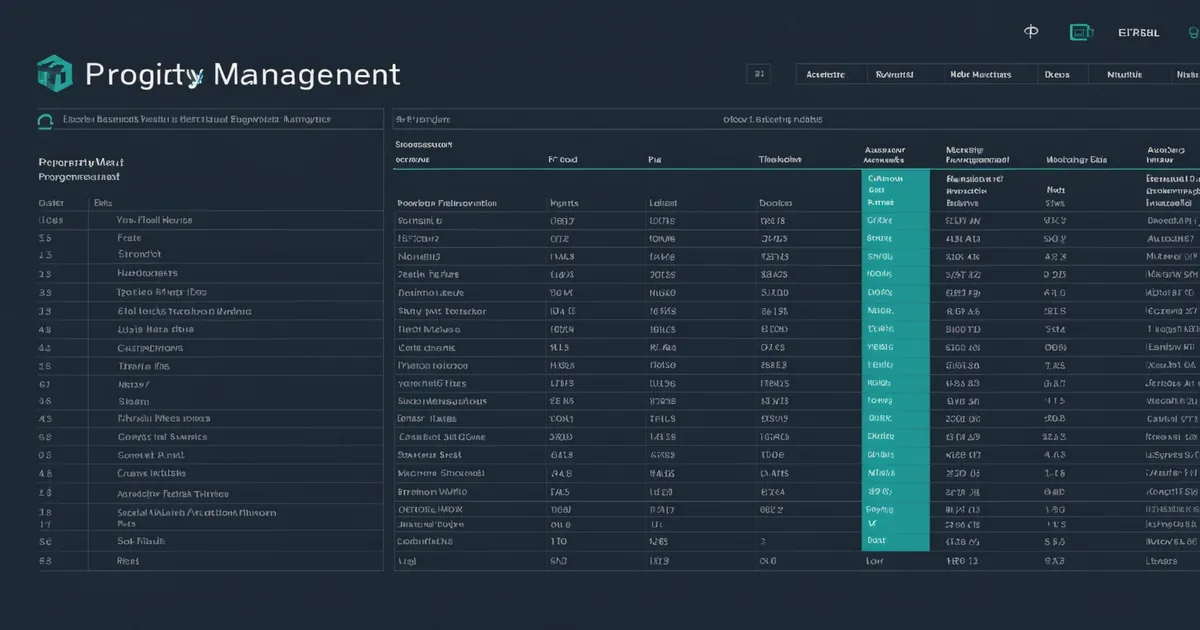This screenshot has height=630, width=1200.
Task: Click the teal monitor icon in top bar
Action: coord(1080,32)
